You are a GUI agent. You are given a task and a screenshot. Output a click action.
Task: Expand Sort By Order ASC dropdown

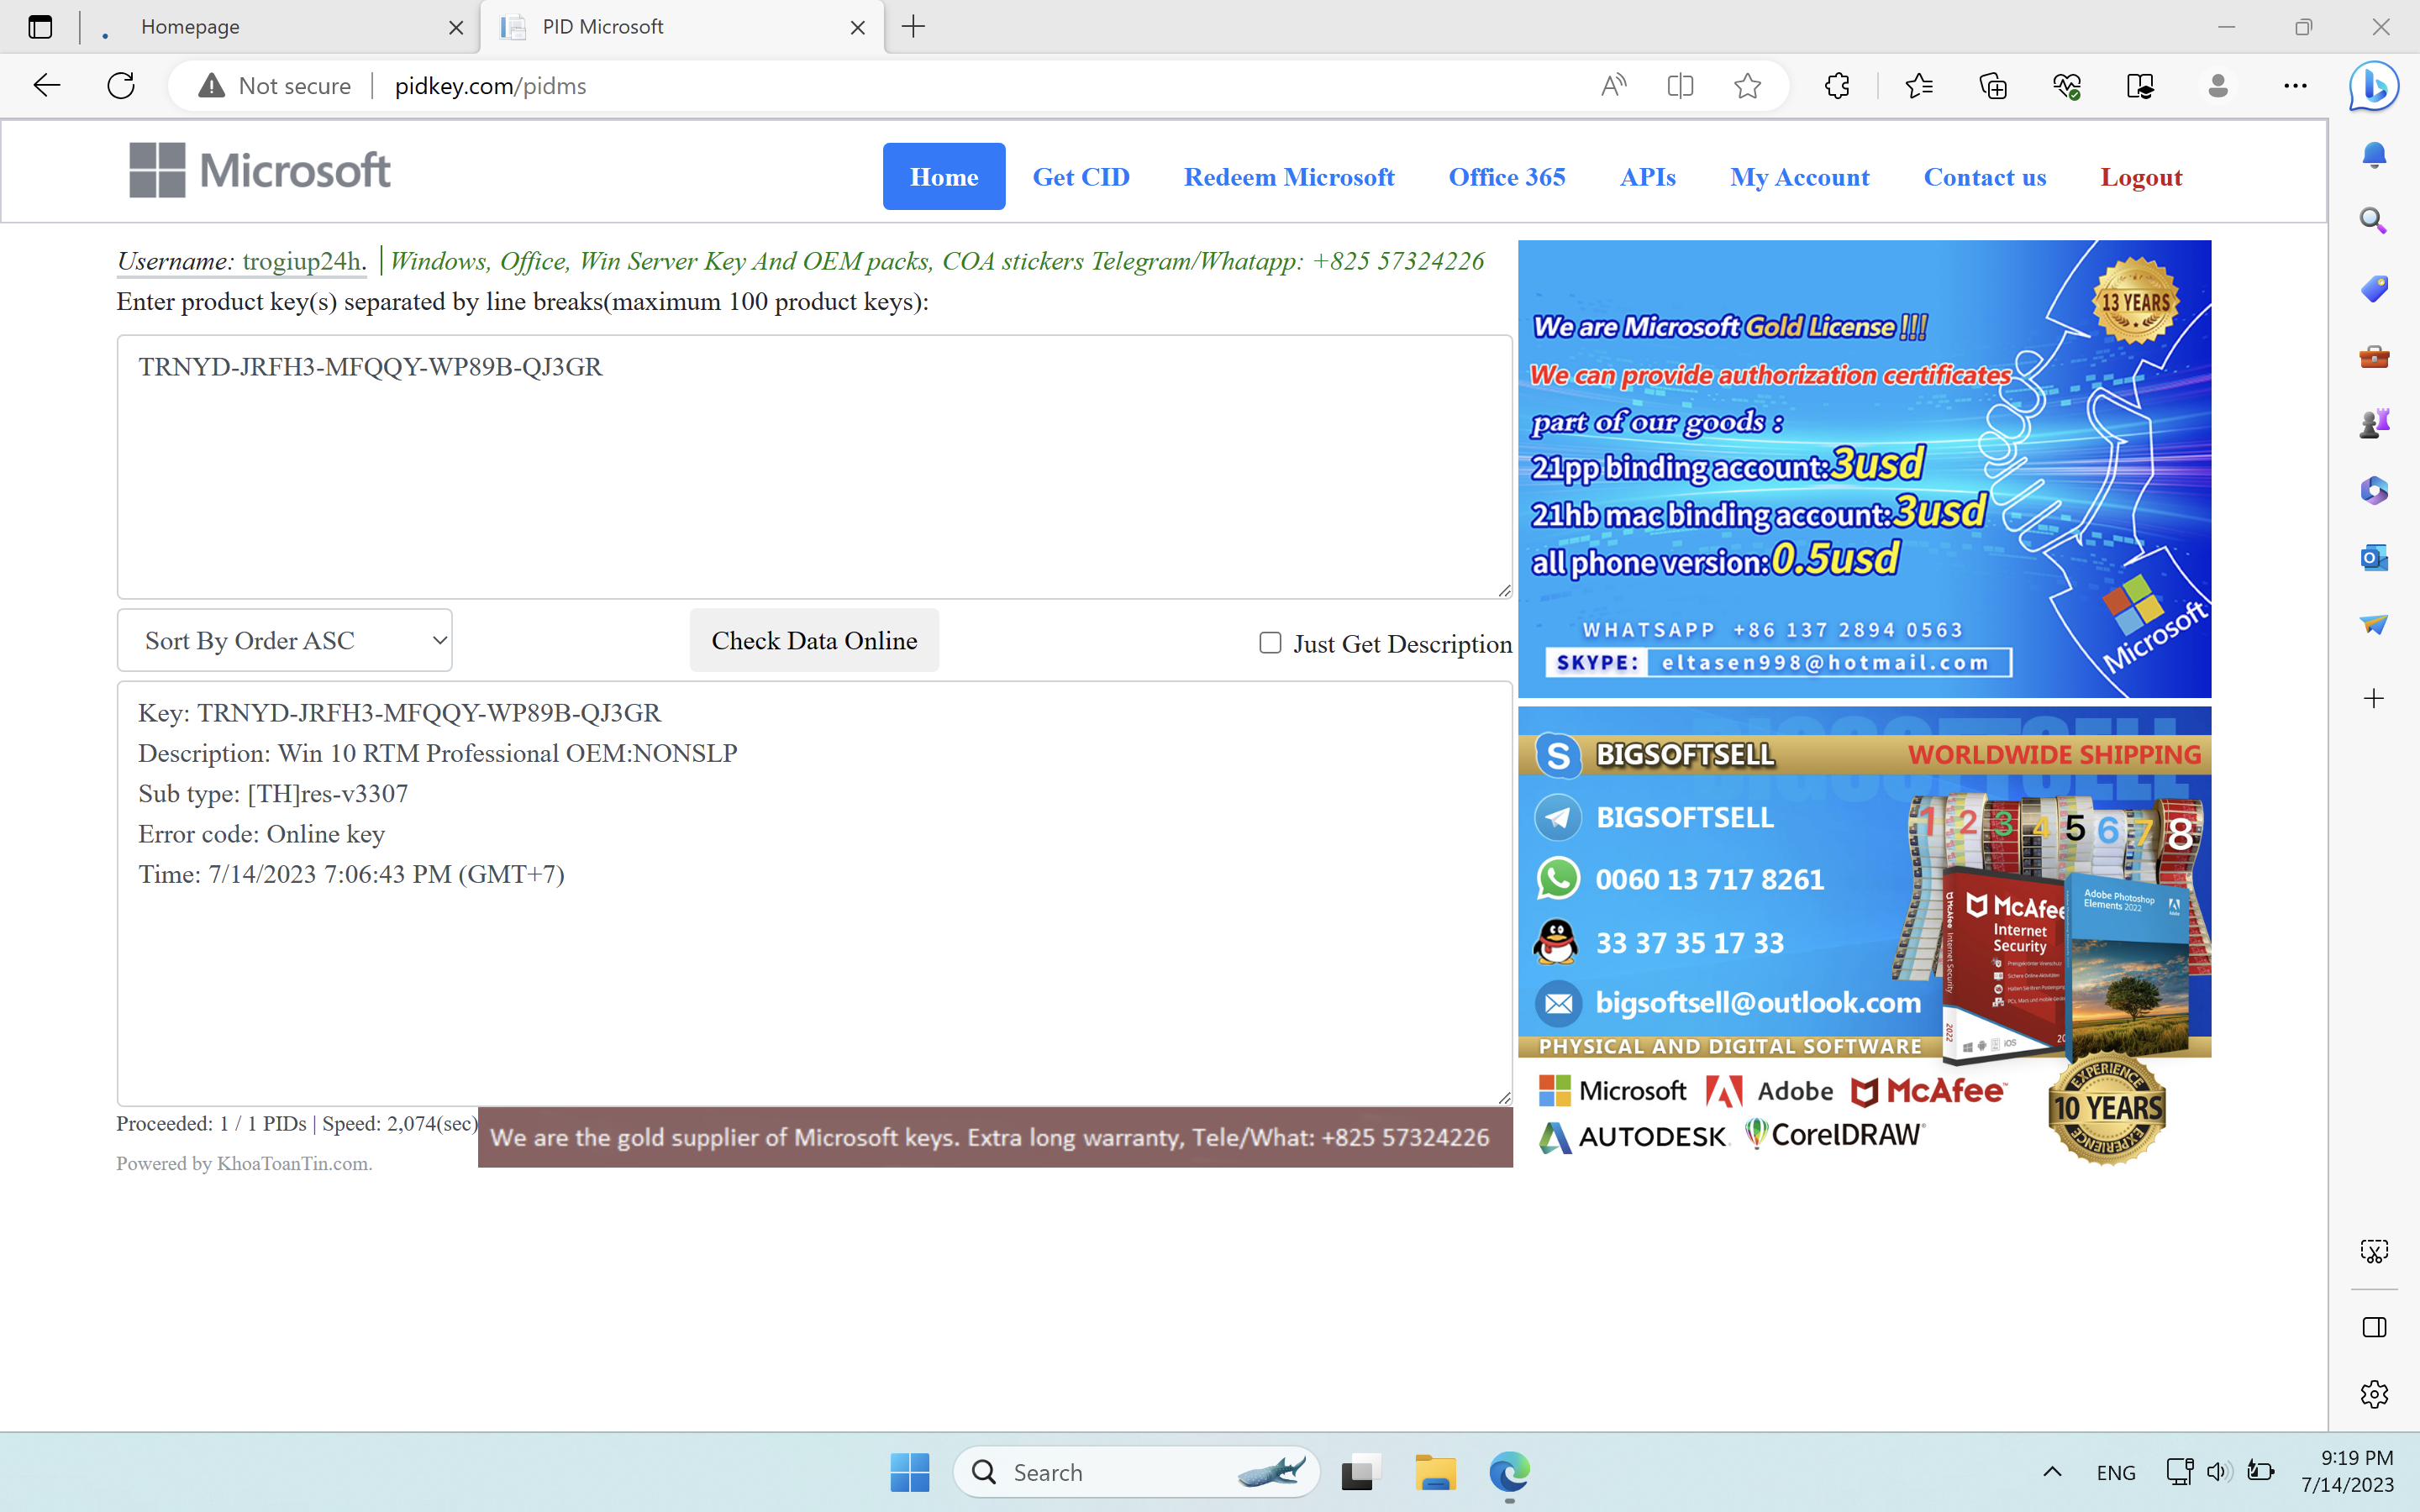285,640
